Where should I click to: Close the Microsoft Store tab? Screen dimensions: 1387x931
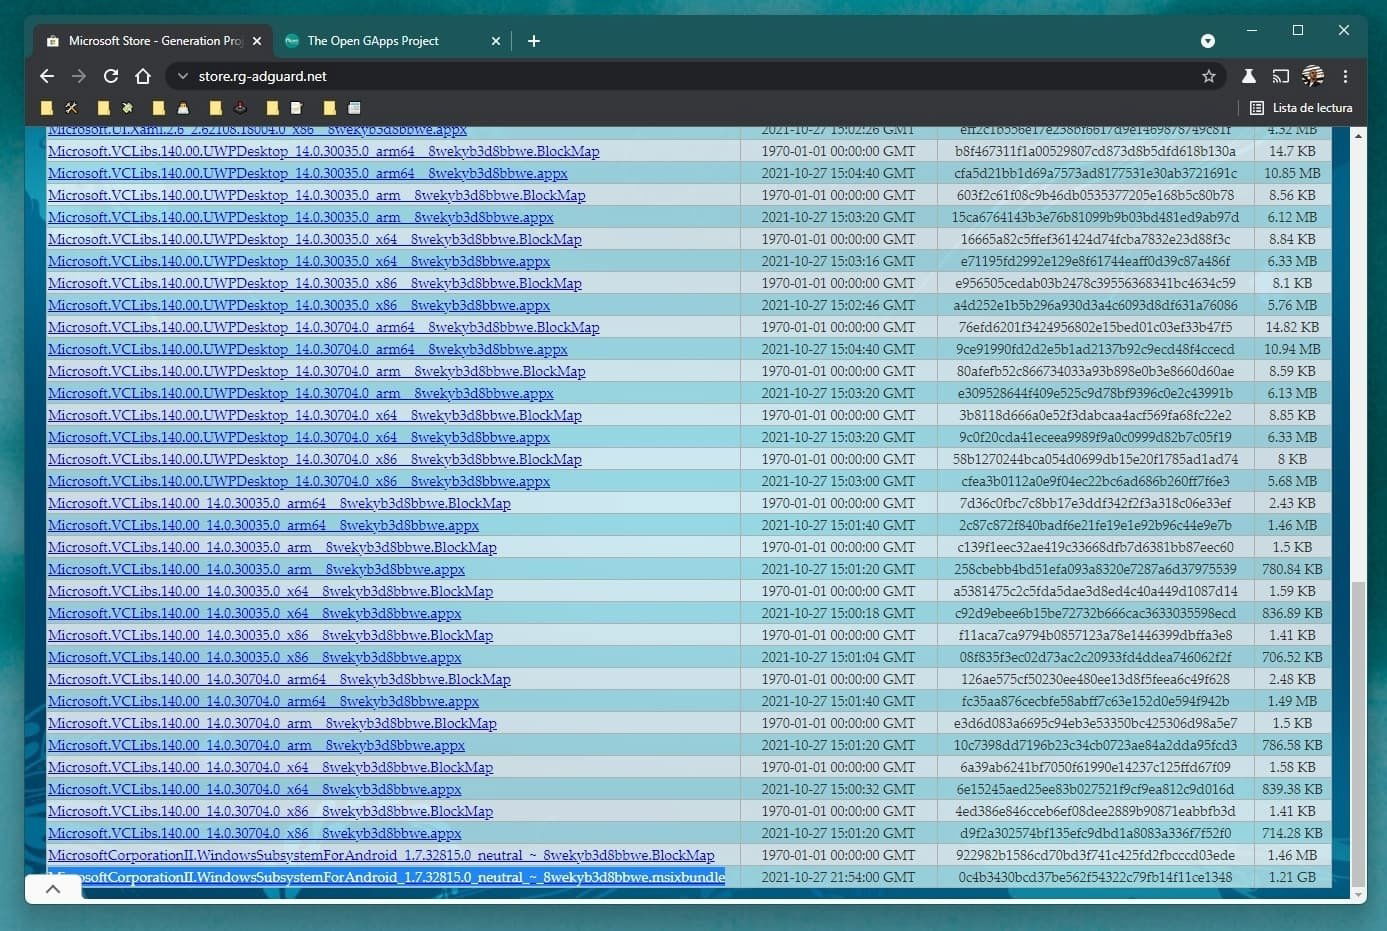257,41
